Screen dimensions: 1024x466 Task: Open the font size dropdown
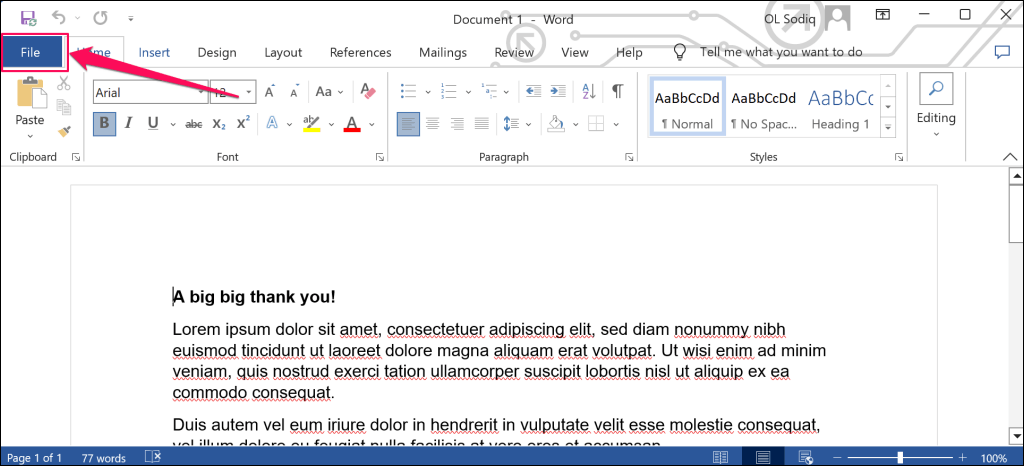pyautogui.click(x=249, y=93)
